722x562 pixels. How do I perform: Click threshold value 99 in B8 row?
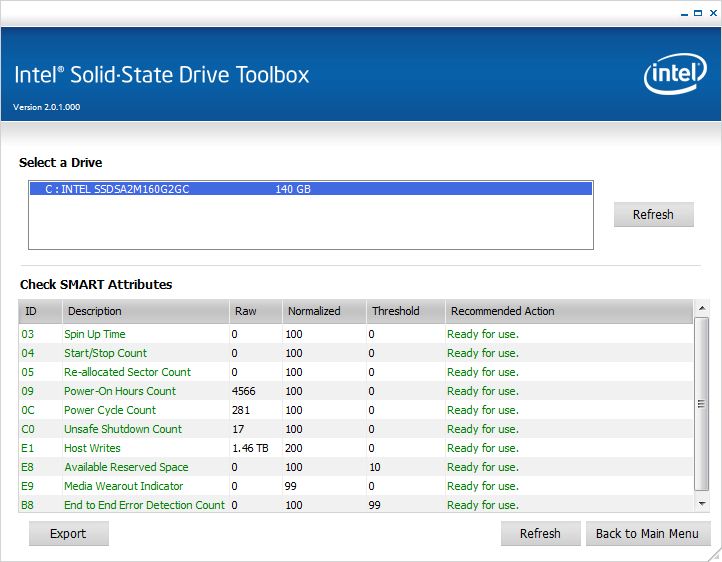(374, 505)
